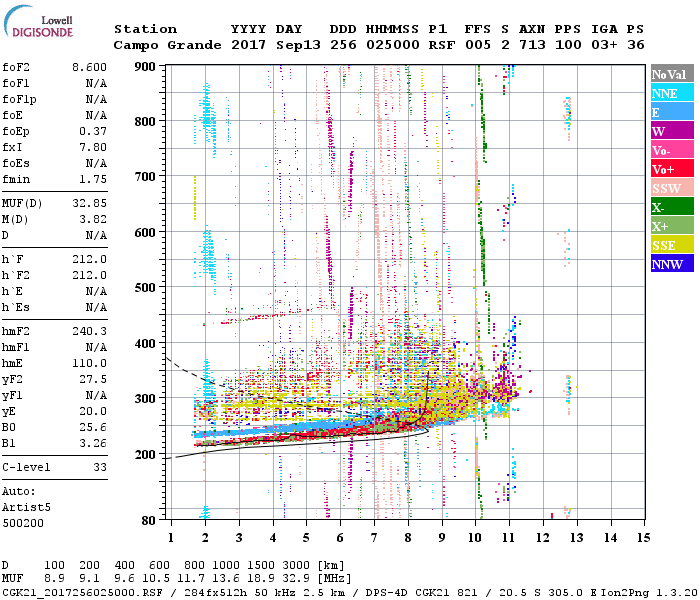Screen dimensions: 700x600
Task: Click the 80 km height axis label
Action: pos(148,521)
